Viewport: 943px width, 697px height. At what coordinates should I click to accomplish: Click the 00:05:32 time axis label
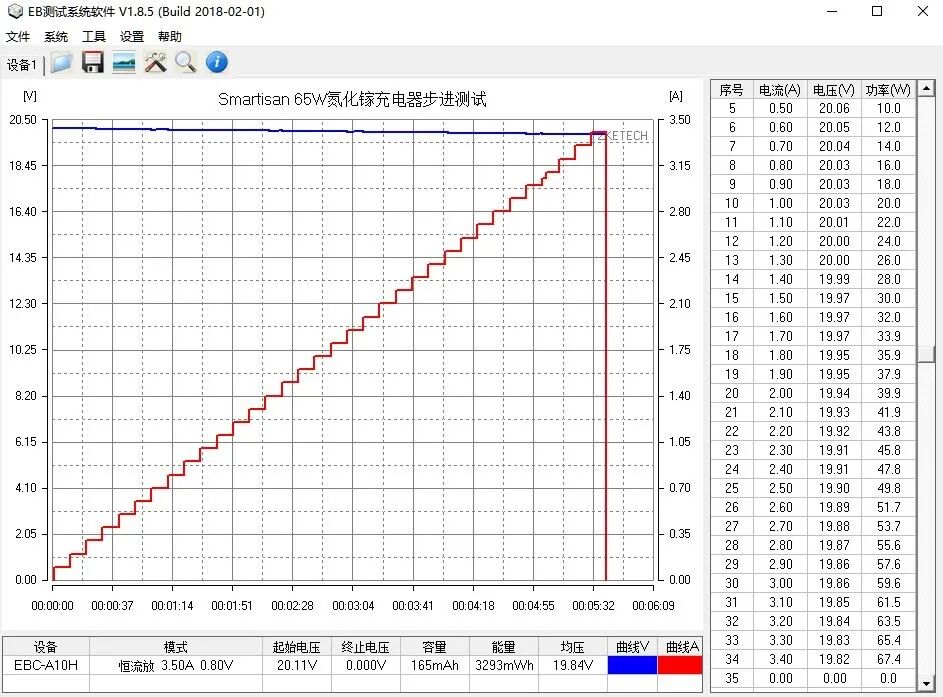(x=593, y=606)
